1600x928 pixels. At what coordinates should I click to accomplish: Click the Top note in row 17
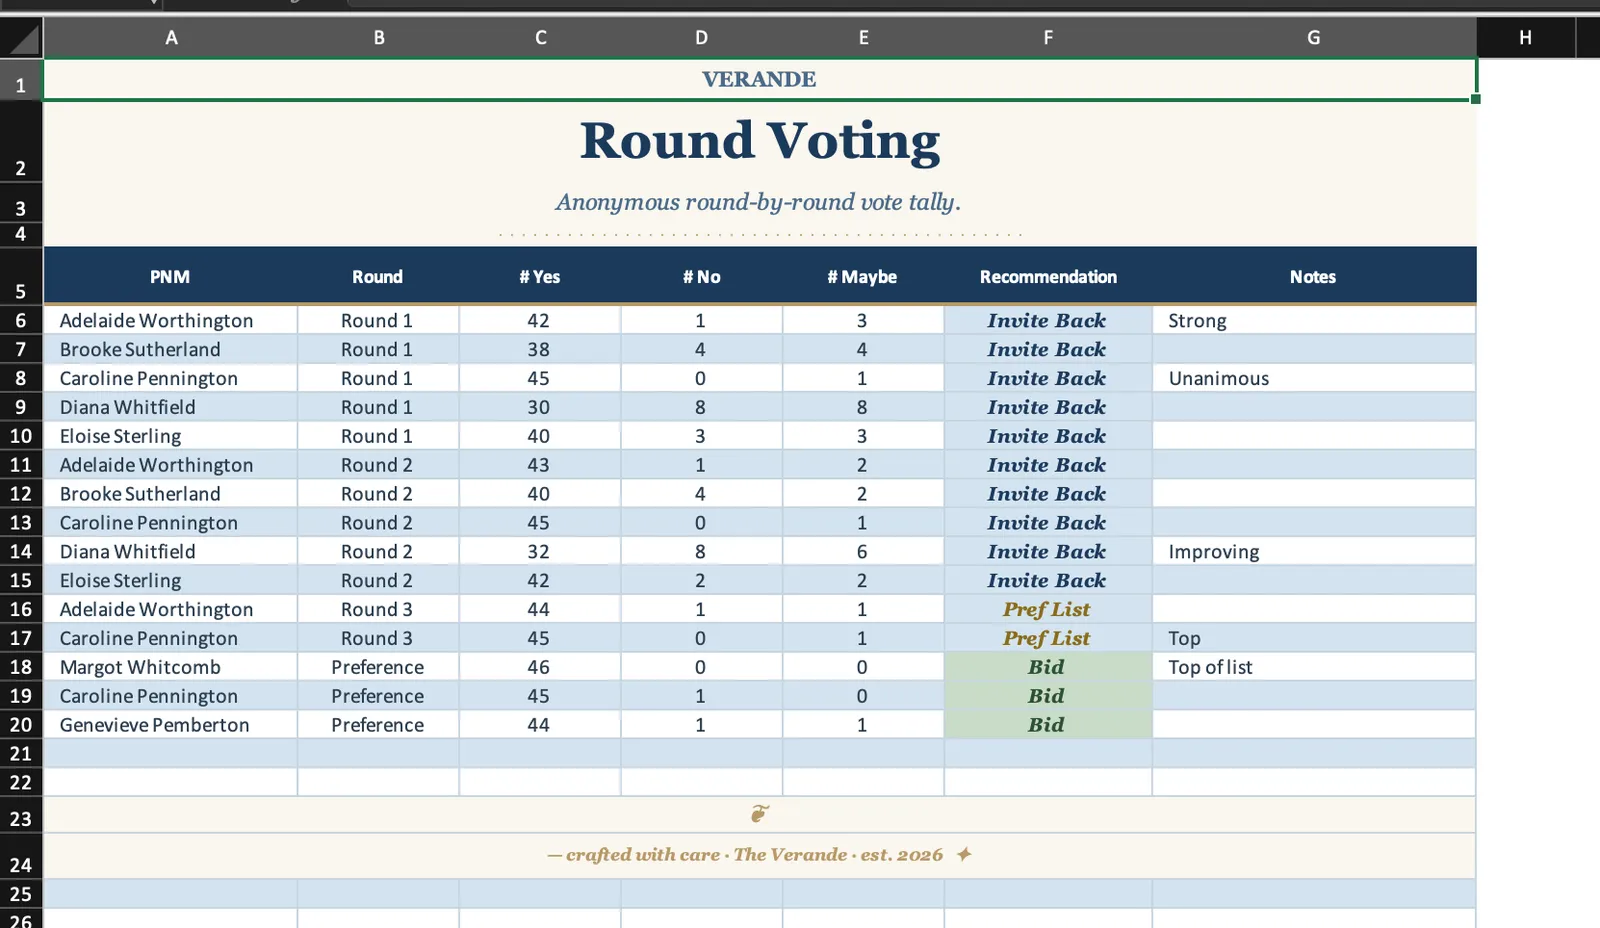1314,638
